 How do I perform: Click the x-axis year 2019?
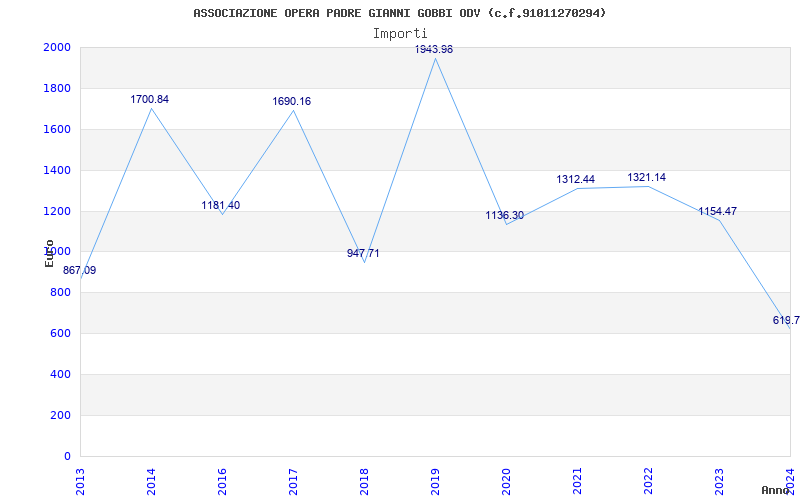(x=435, y=481)
